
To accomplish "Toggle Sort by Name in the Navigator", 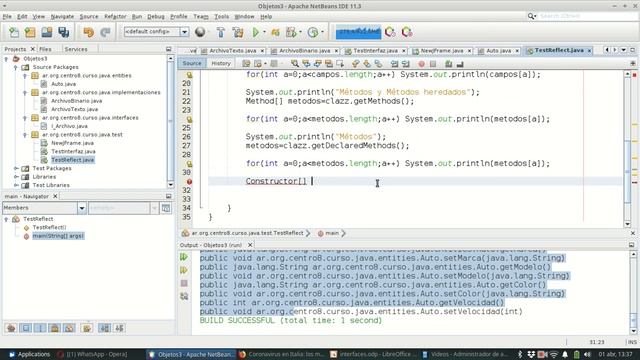I will pos(104,328).
